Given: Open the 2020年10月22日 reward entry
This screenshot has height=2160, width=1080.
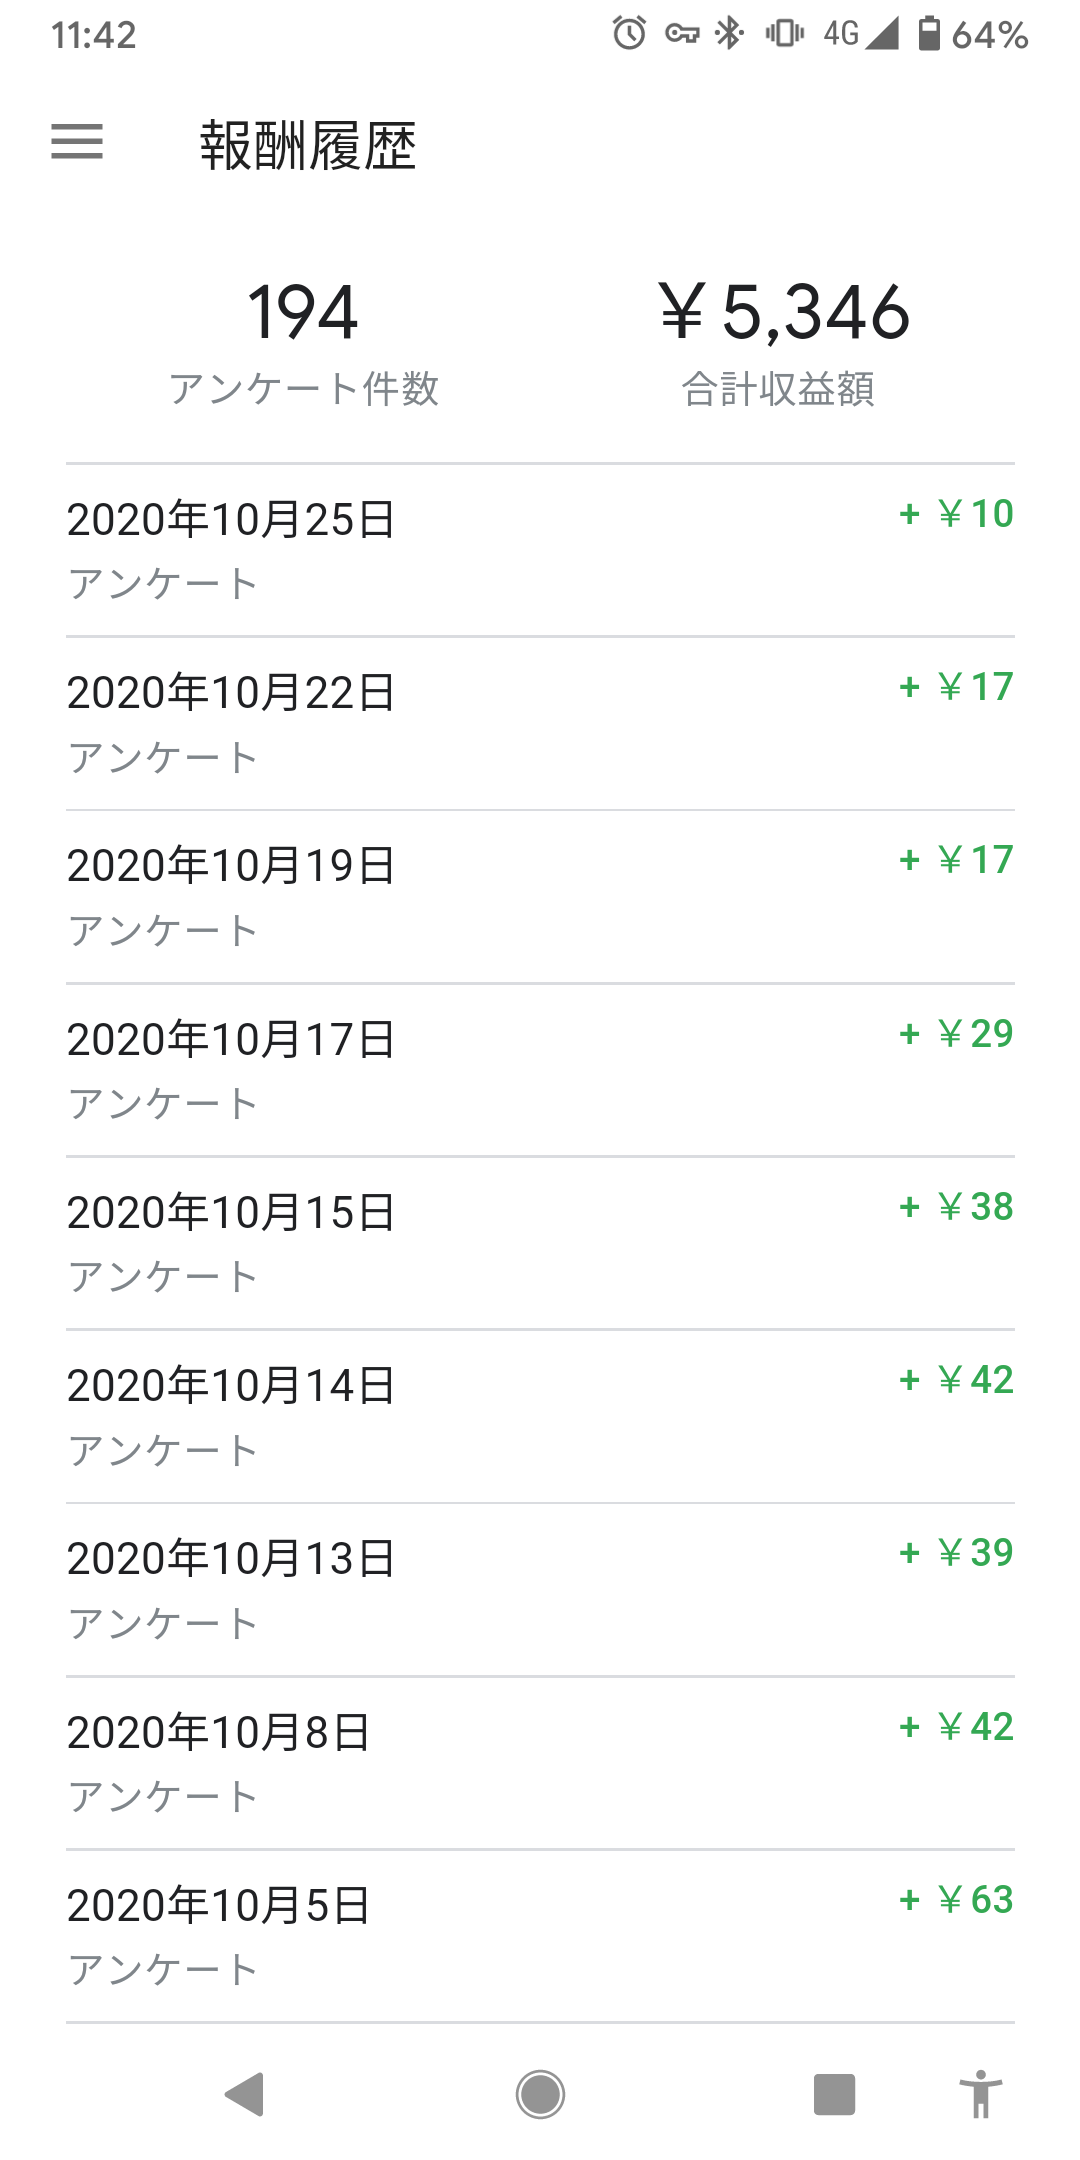Looking at the screenshot, I should (x=540, y=723).
